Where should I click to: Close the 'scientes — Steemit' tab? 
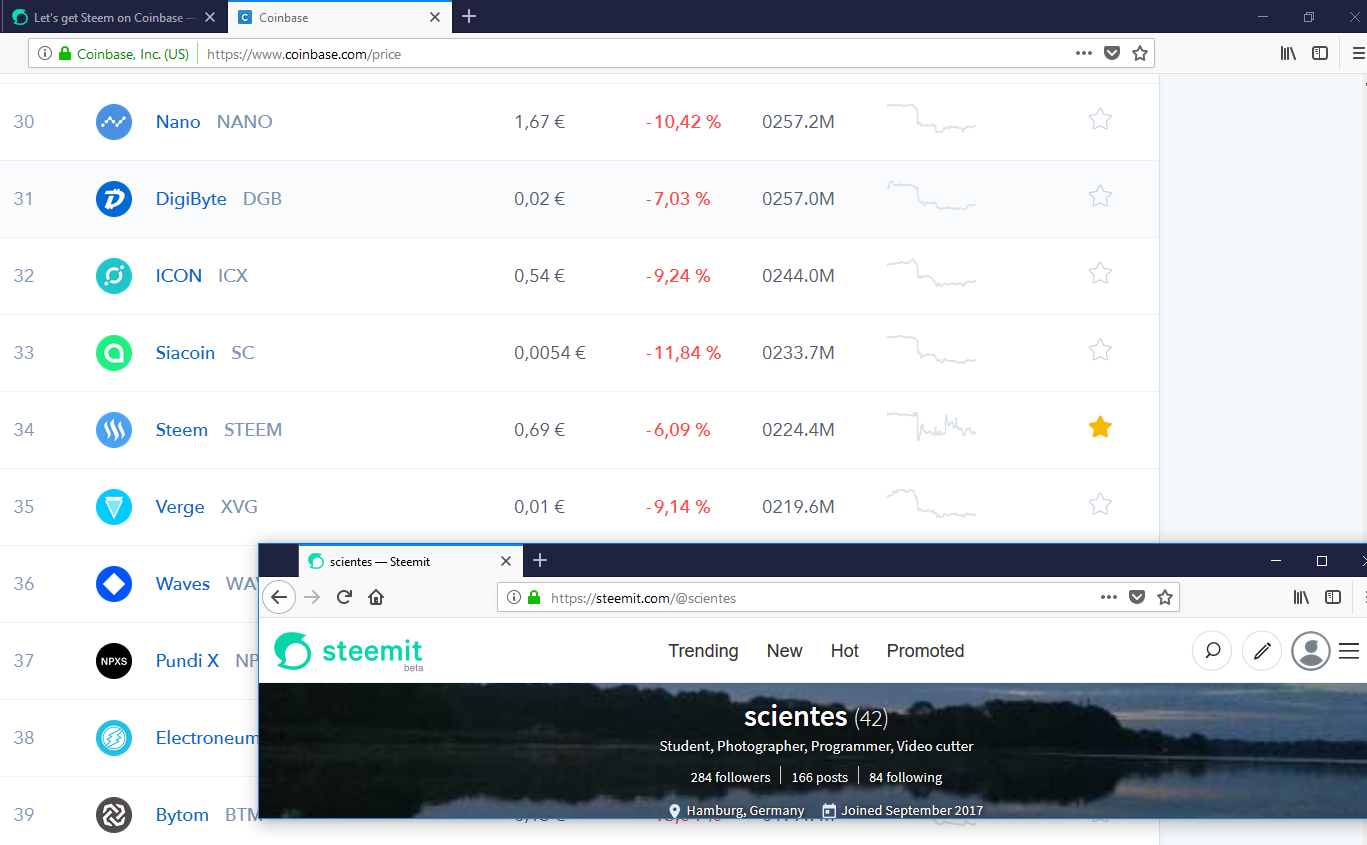(506, 561)
